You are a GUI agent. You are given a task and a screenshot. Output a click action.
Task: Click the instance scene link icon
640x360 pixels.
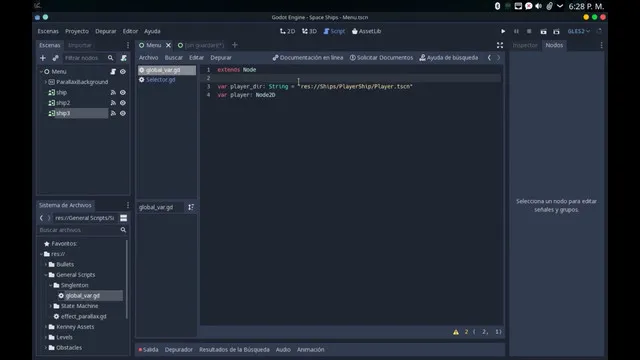pyautogui.click(x=56, y=58)
